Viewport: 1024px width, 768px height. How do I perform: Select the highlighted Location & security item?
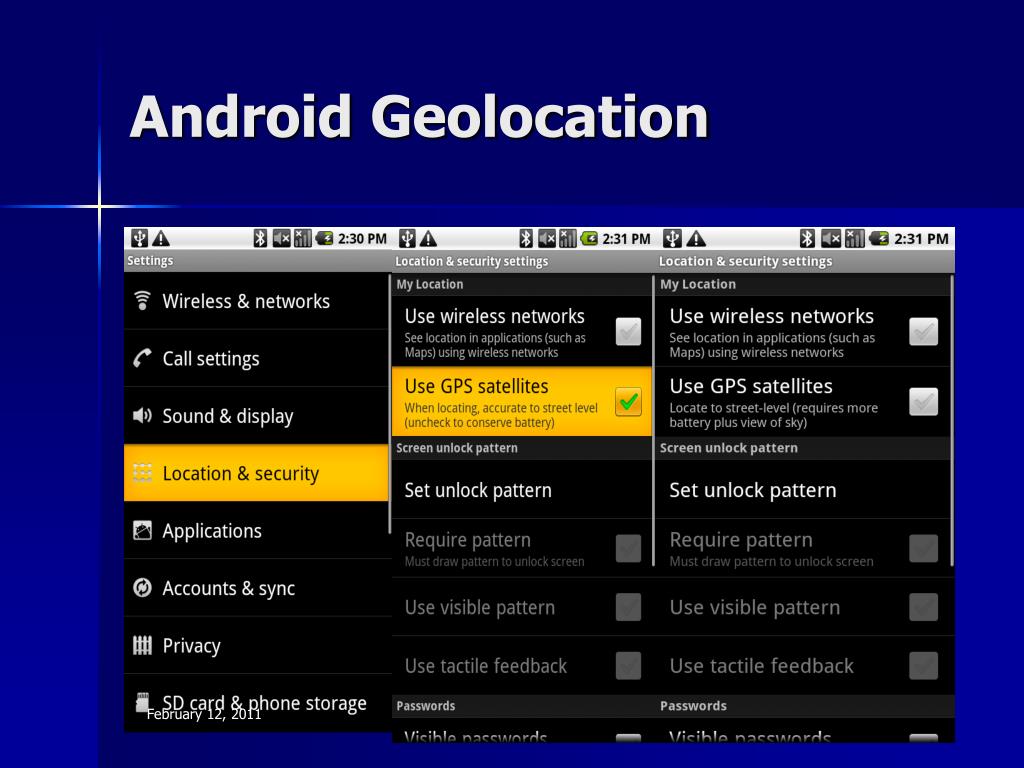click(x=257, y=473)
